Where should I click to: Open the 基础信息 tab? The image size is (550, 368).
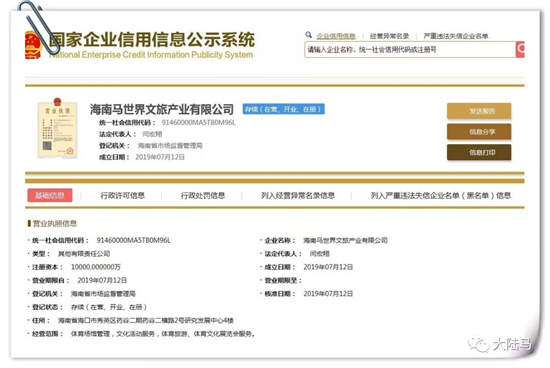50,195
